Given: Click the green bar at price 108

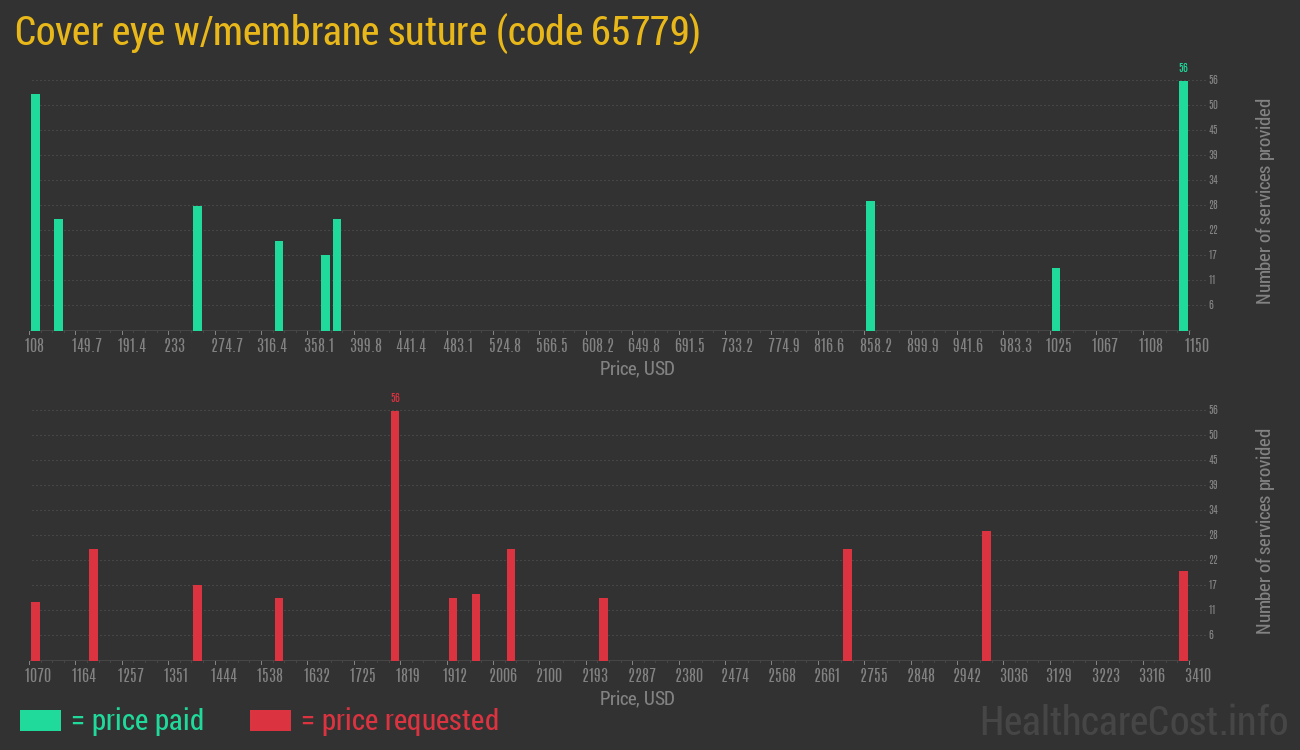Looking at the screenshot, I should tap(35, 212).
